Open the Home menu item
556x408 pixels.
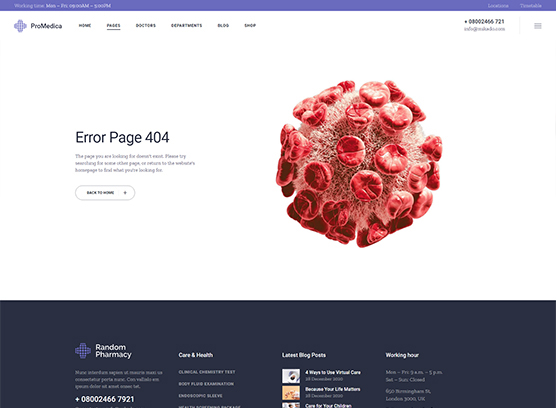[x=85, y=26]
